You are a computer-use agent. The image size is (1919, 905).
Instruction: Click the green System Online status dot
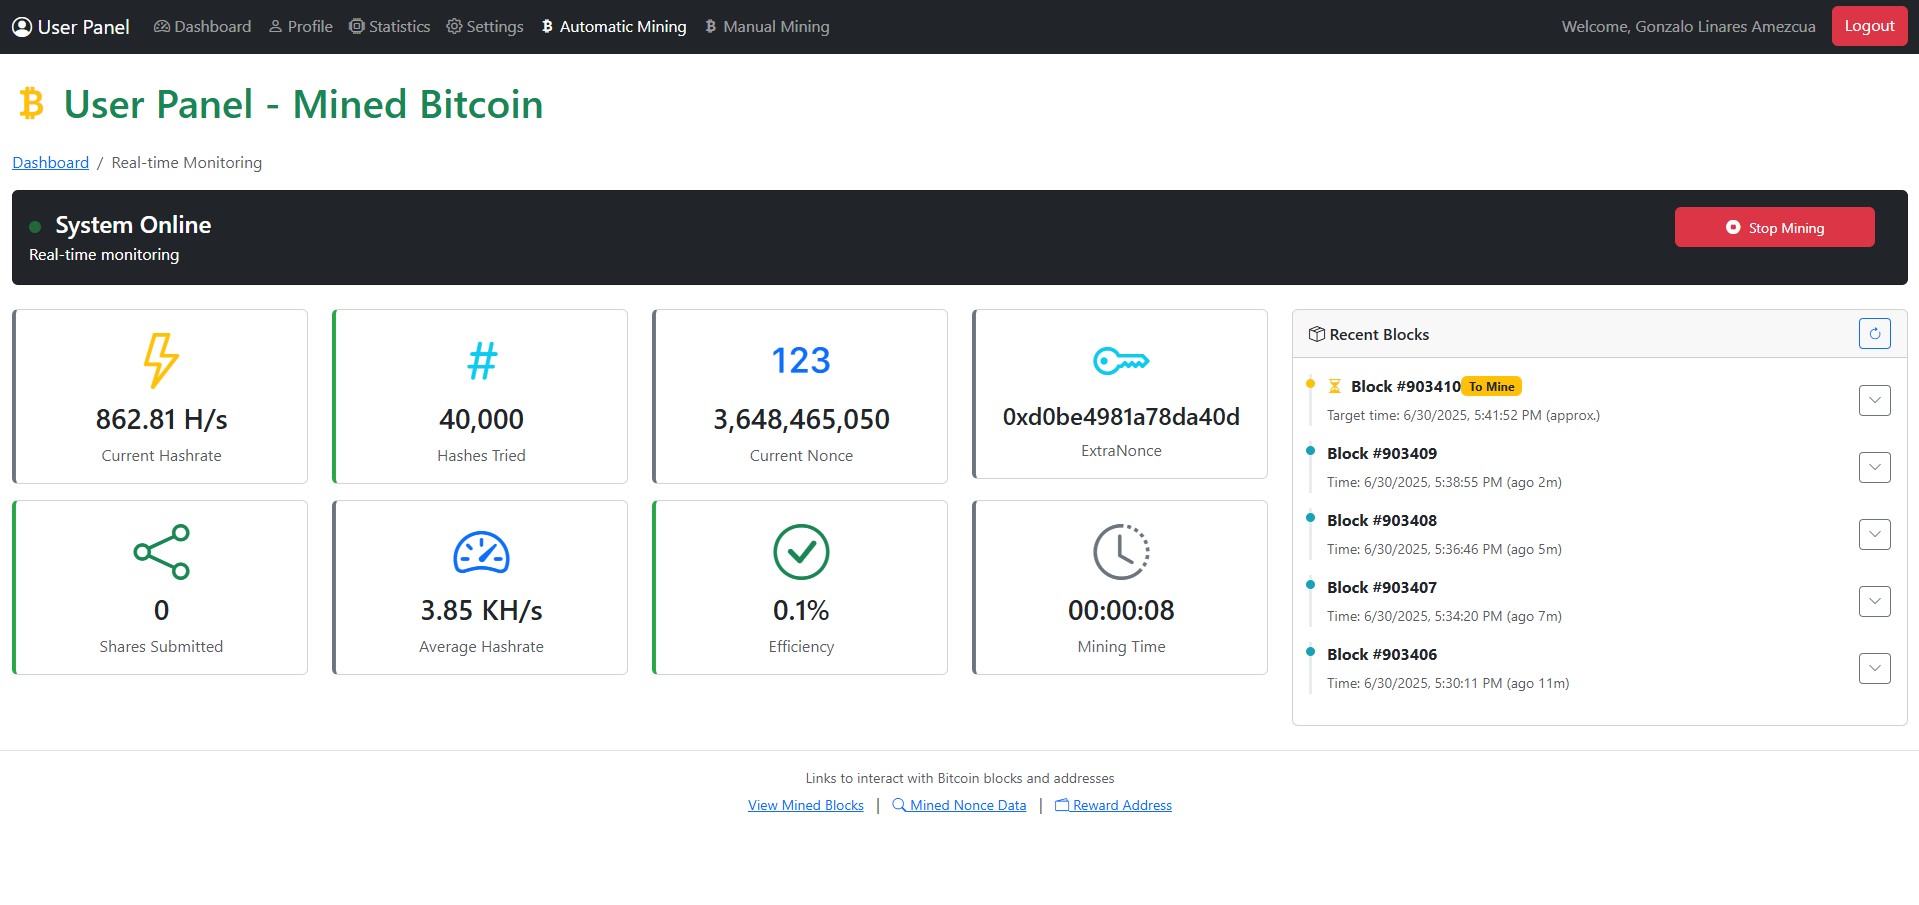(35, 227)
